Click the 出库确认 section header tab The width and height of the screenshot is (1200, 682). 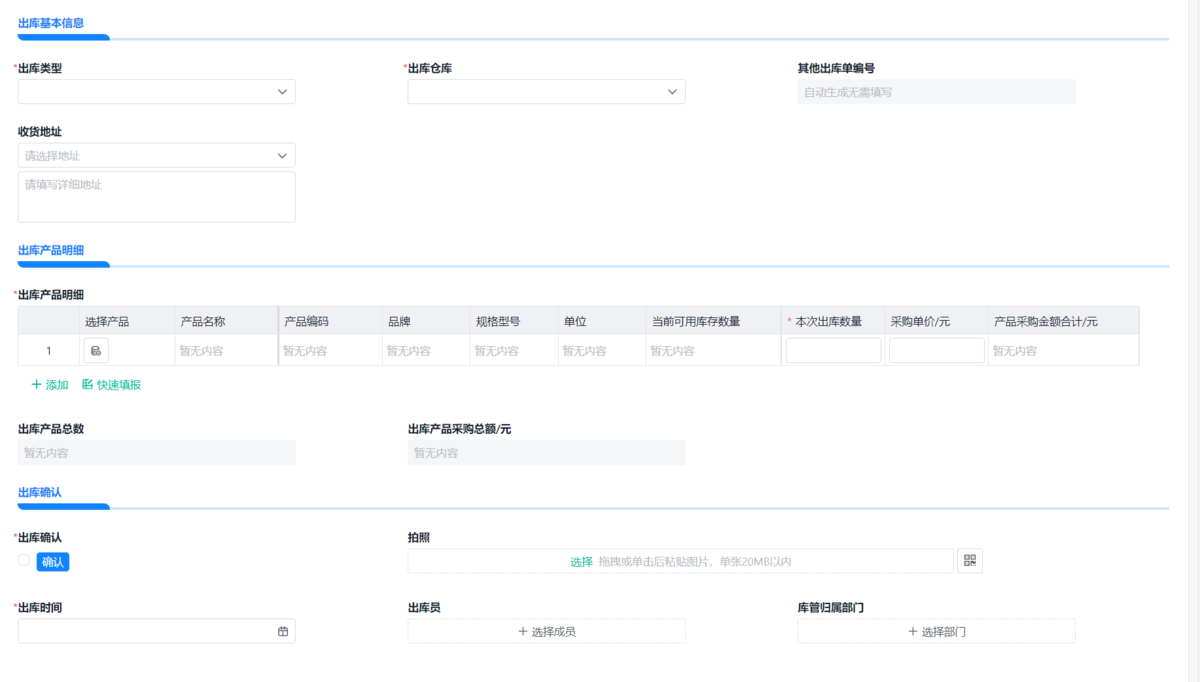(40, 492)
